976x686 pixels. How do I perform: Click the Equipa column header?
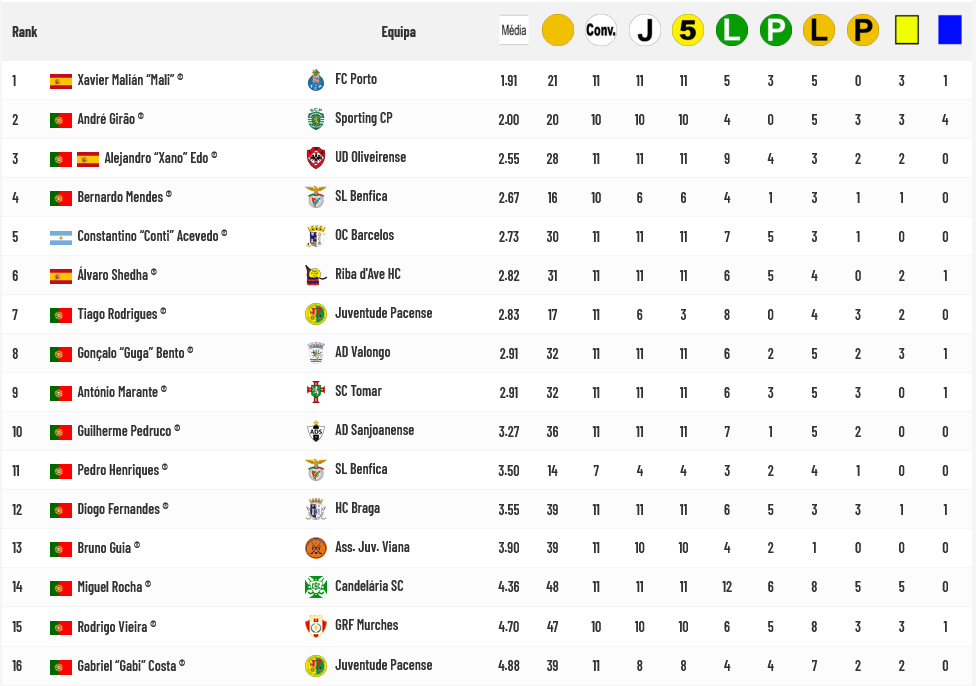click(x=398, y=32)
